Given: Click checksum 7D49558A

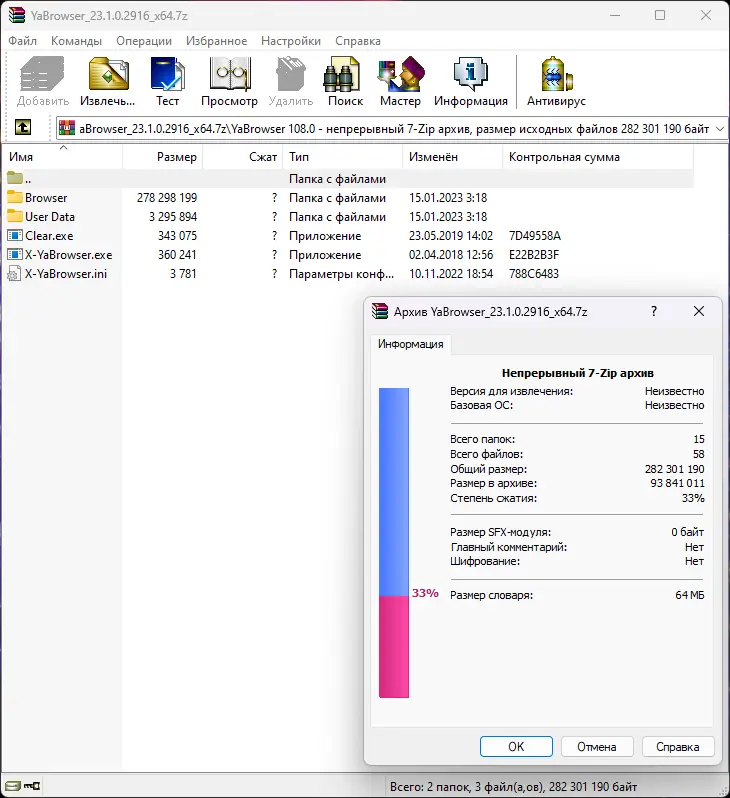Looking at the screenshot, I should coord(535,236).
